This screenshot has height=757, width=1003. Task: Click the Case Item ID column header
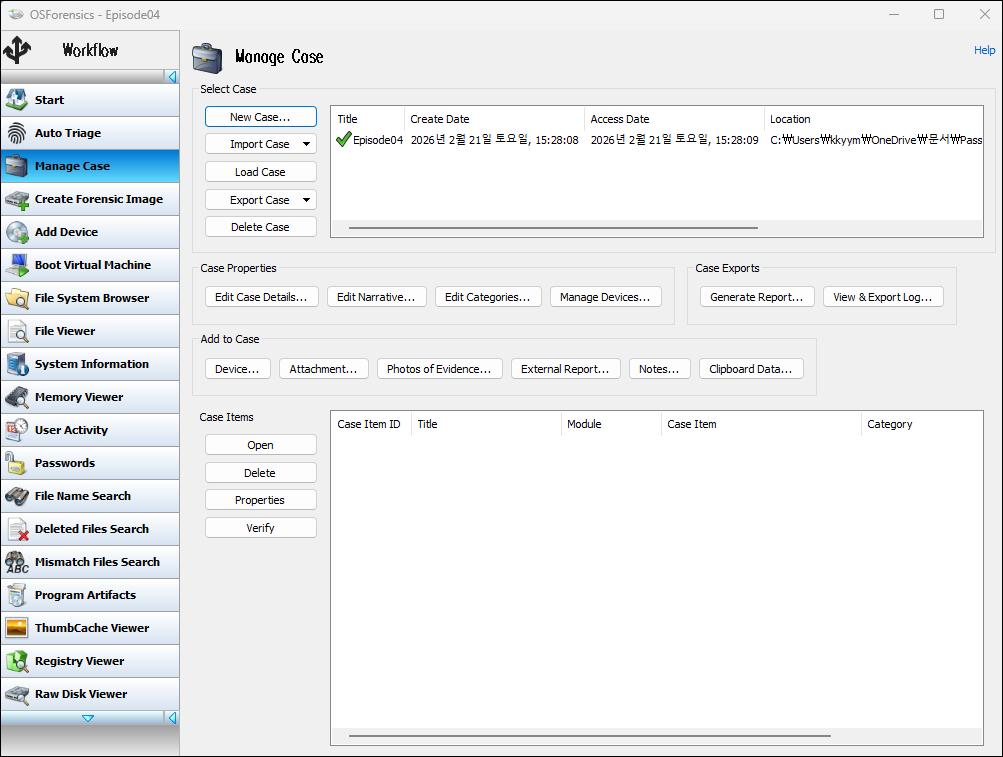(x=370, y=424)
